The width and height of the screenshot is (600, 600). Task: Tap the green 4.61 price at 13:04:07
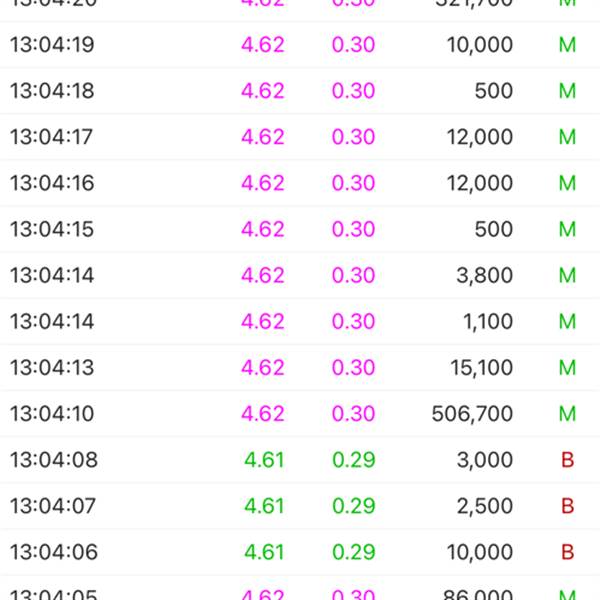[x=264, y=506]
